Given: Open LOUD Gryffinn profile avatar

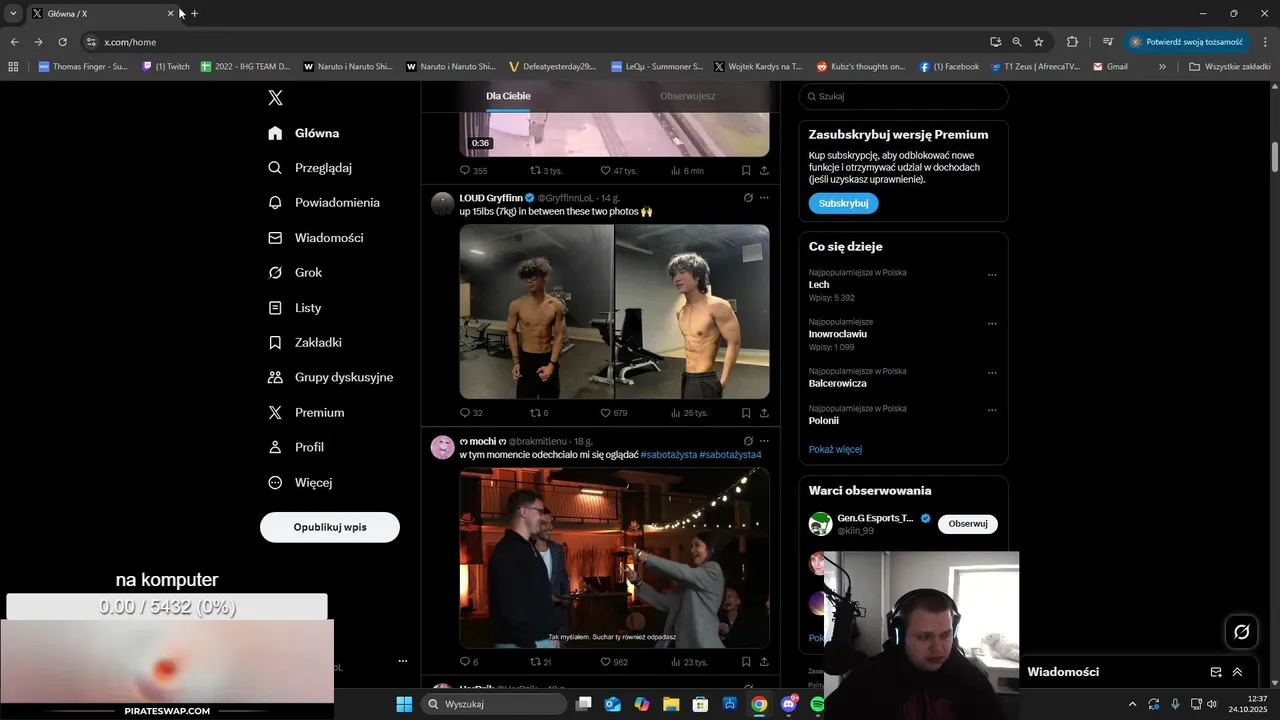Looking at the screenshot, I should [x=443, y=204].
